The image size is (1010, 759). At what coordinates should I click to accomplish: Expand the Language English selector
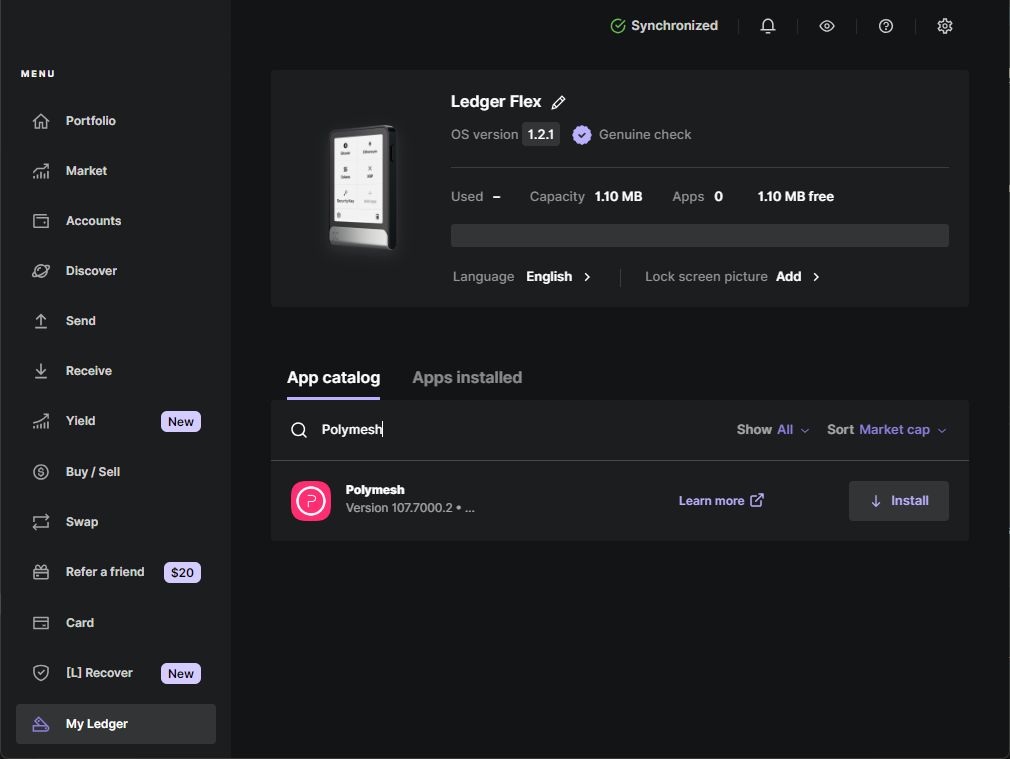pyautogui.click(x=559, y=277)
